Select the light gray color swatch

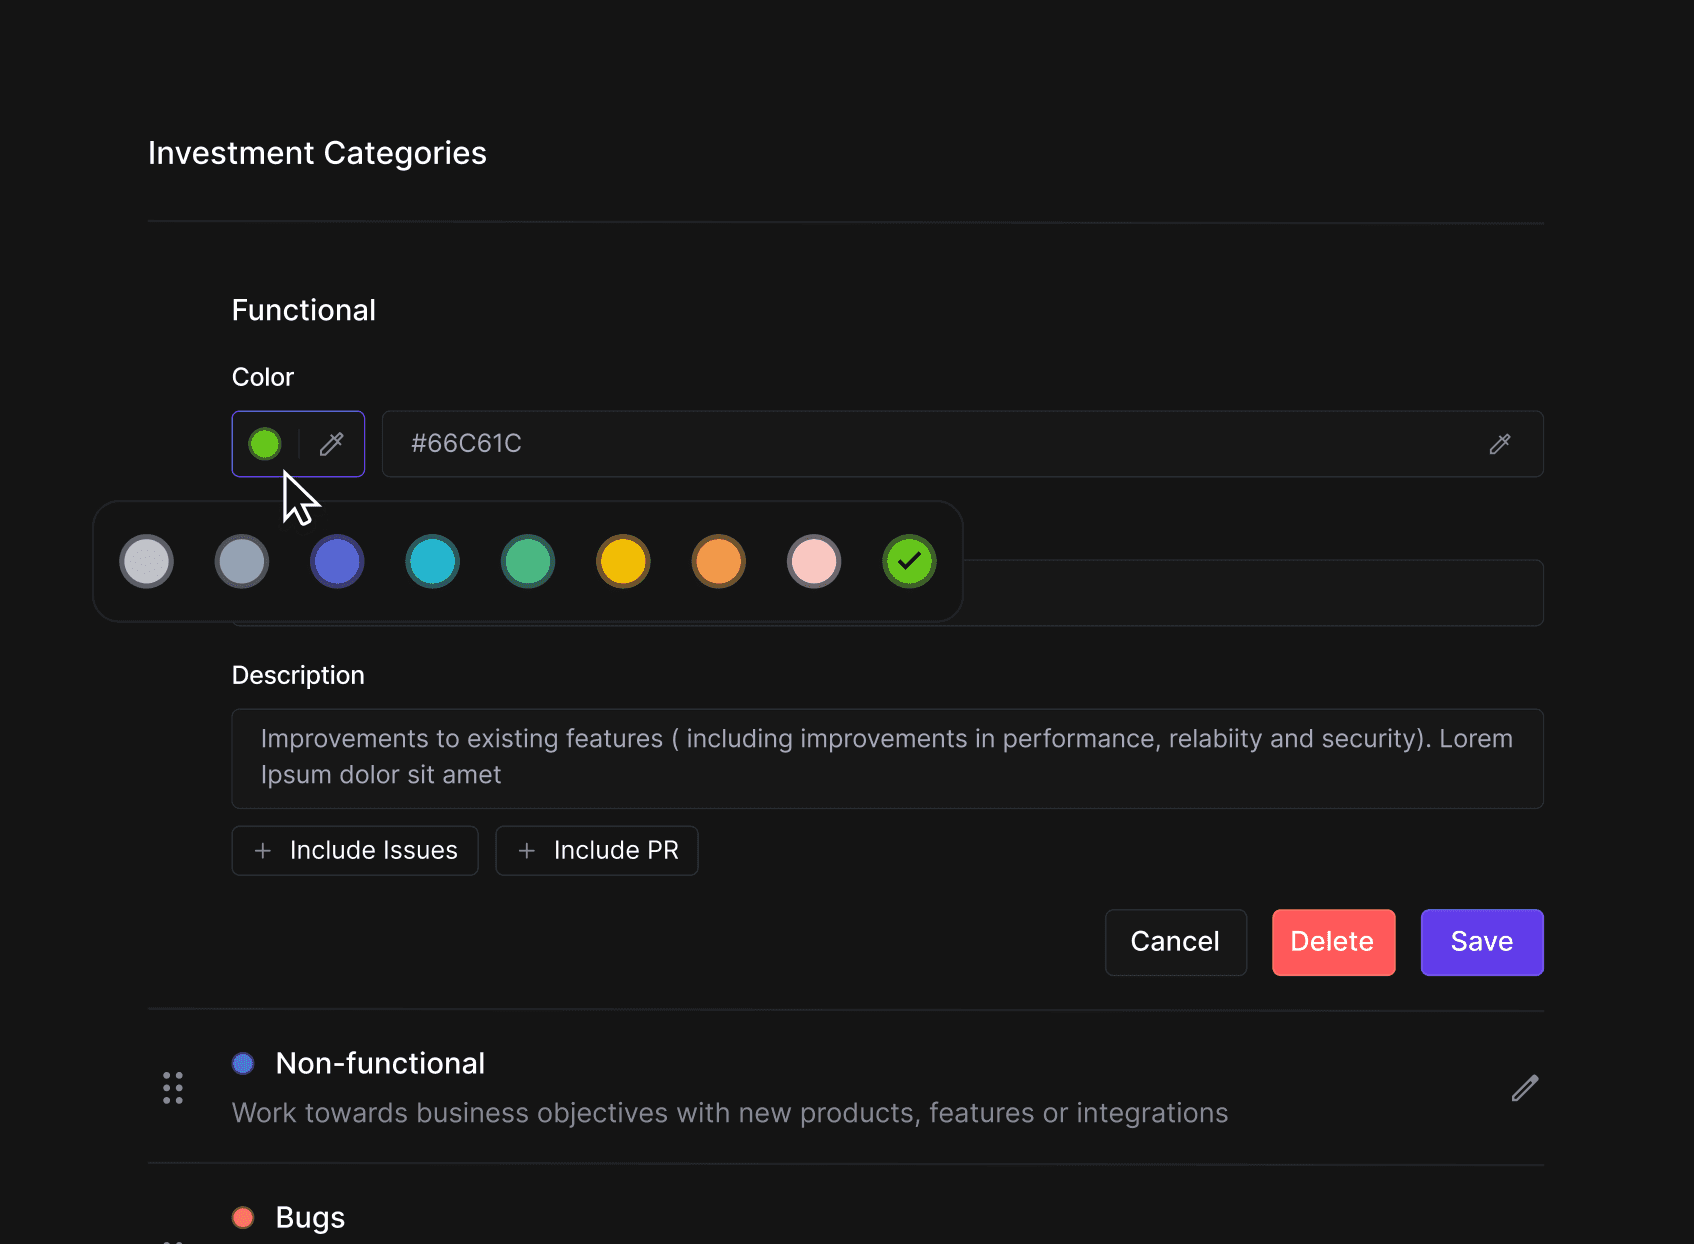[146, 562]
